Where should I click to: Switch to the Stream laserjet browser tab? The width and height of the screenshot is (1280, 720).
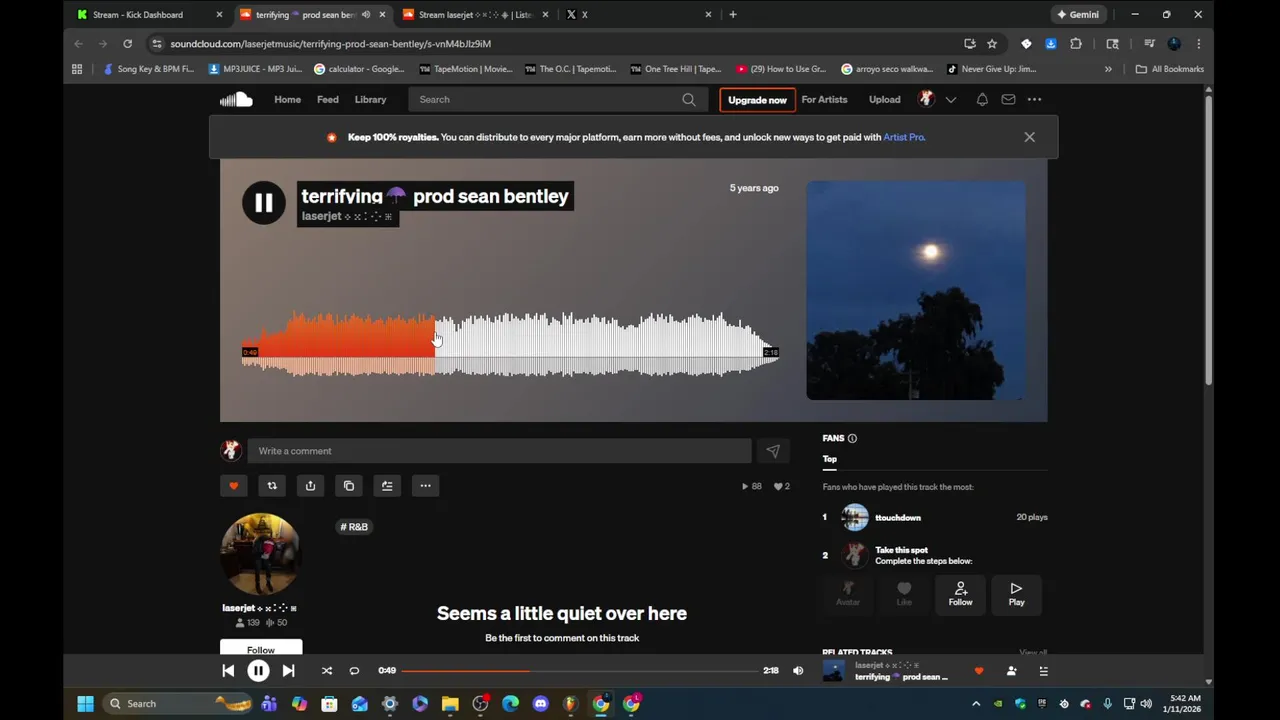(x=475, y=15)
